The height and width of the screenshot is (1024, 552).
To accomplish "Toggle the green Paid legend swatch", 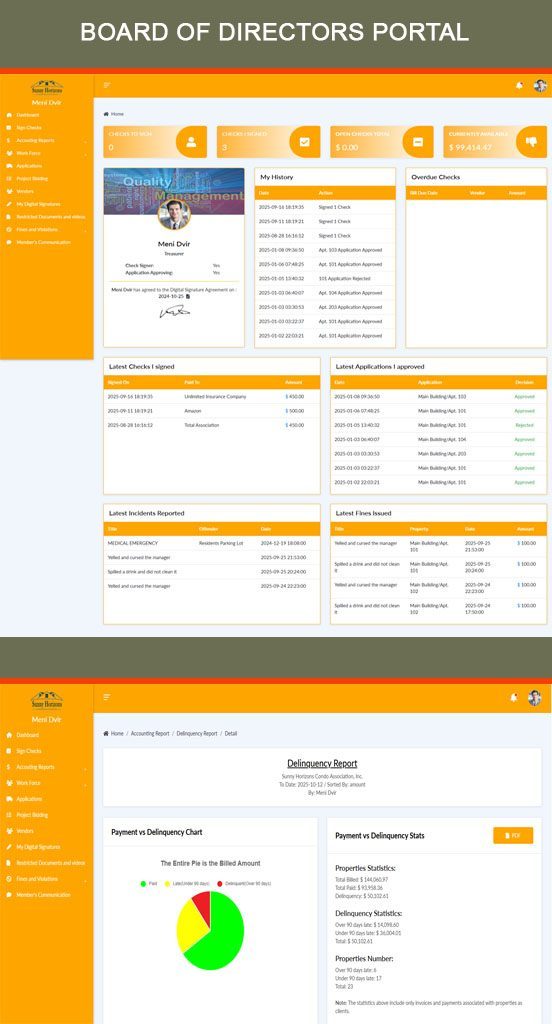I will [143, 883].
